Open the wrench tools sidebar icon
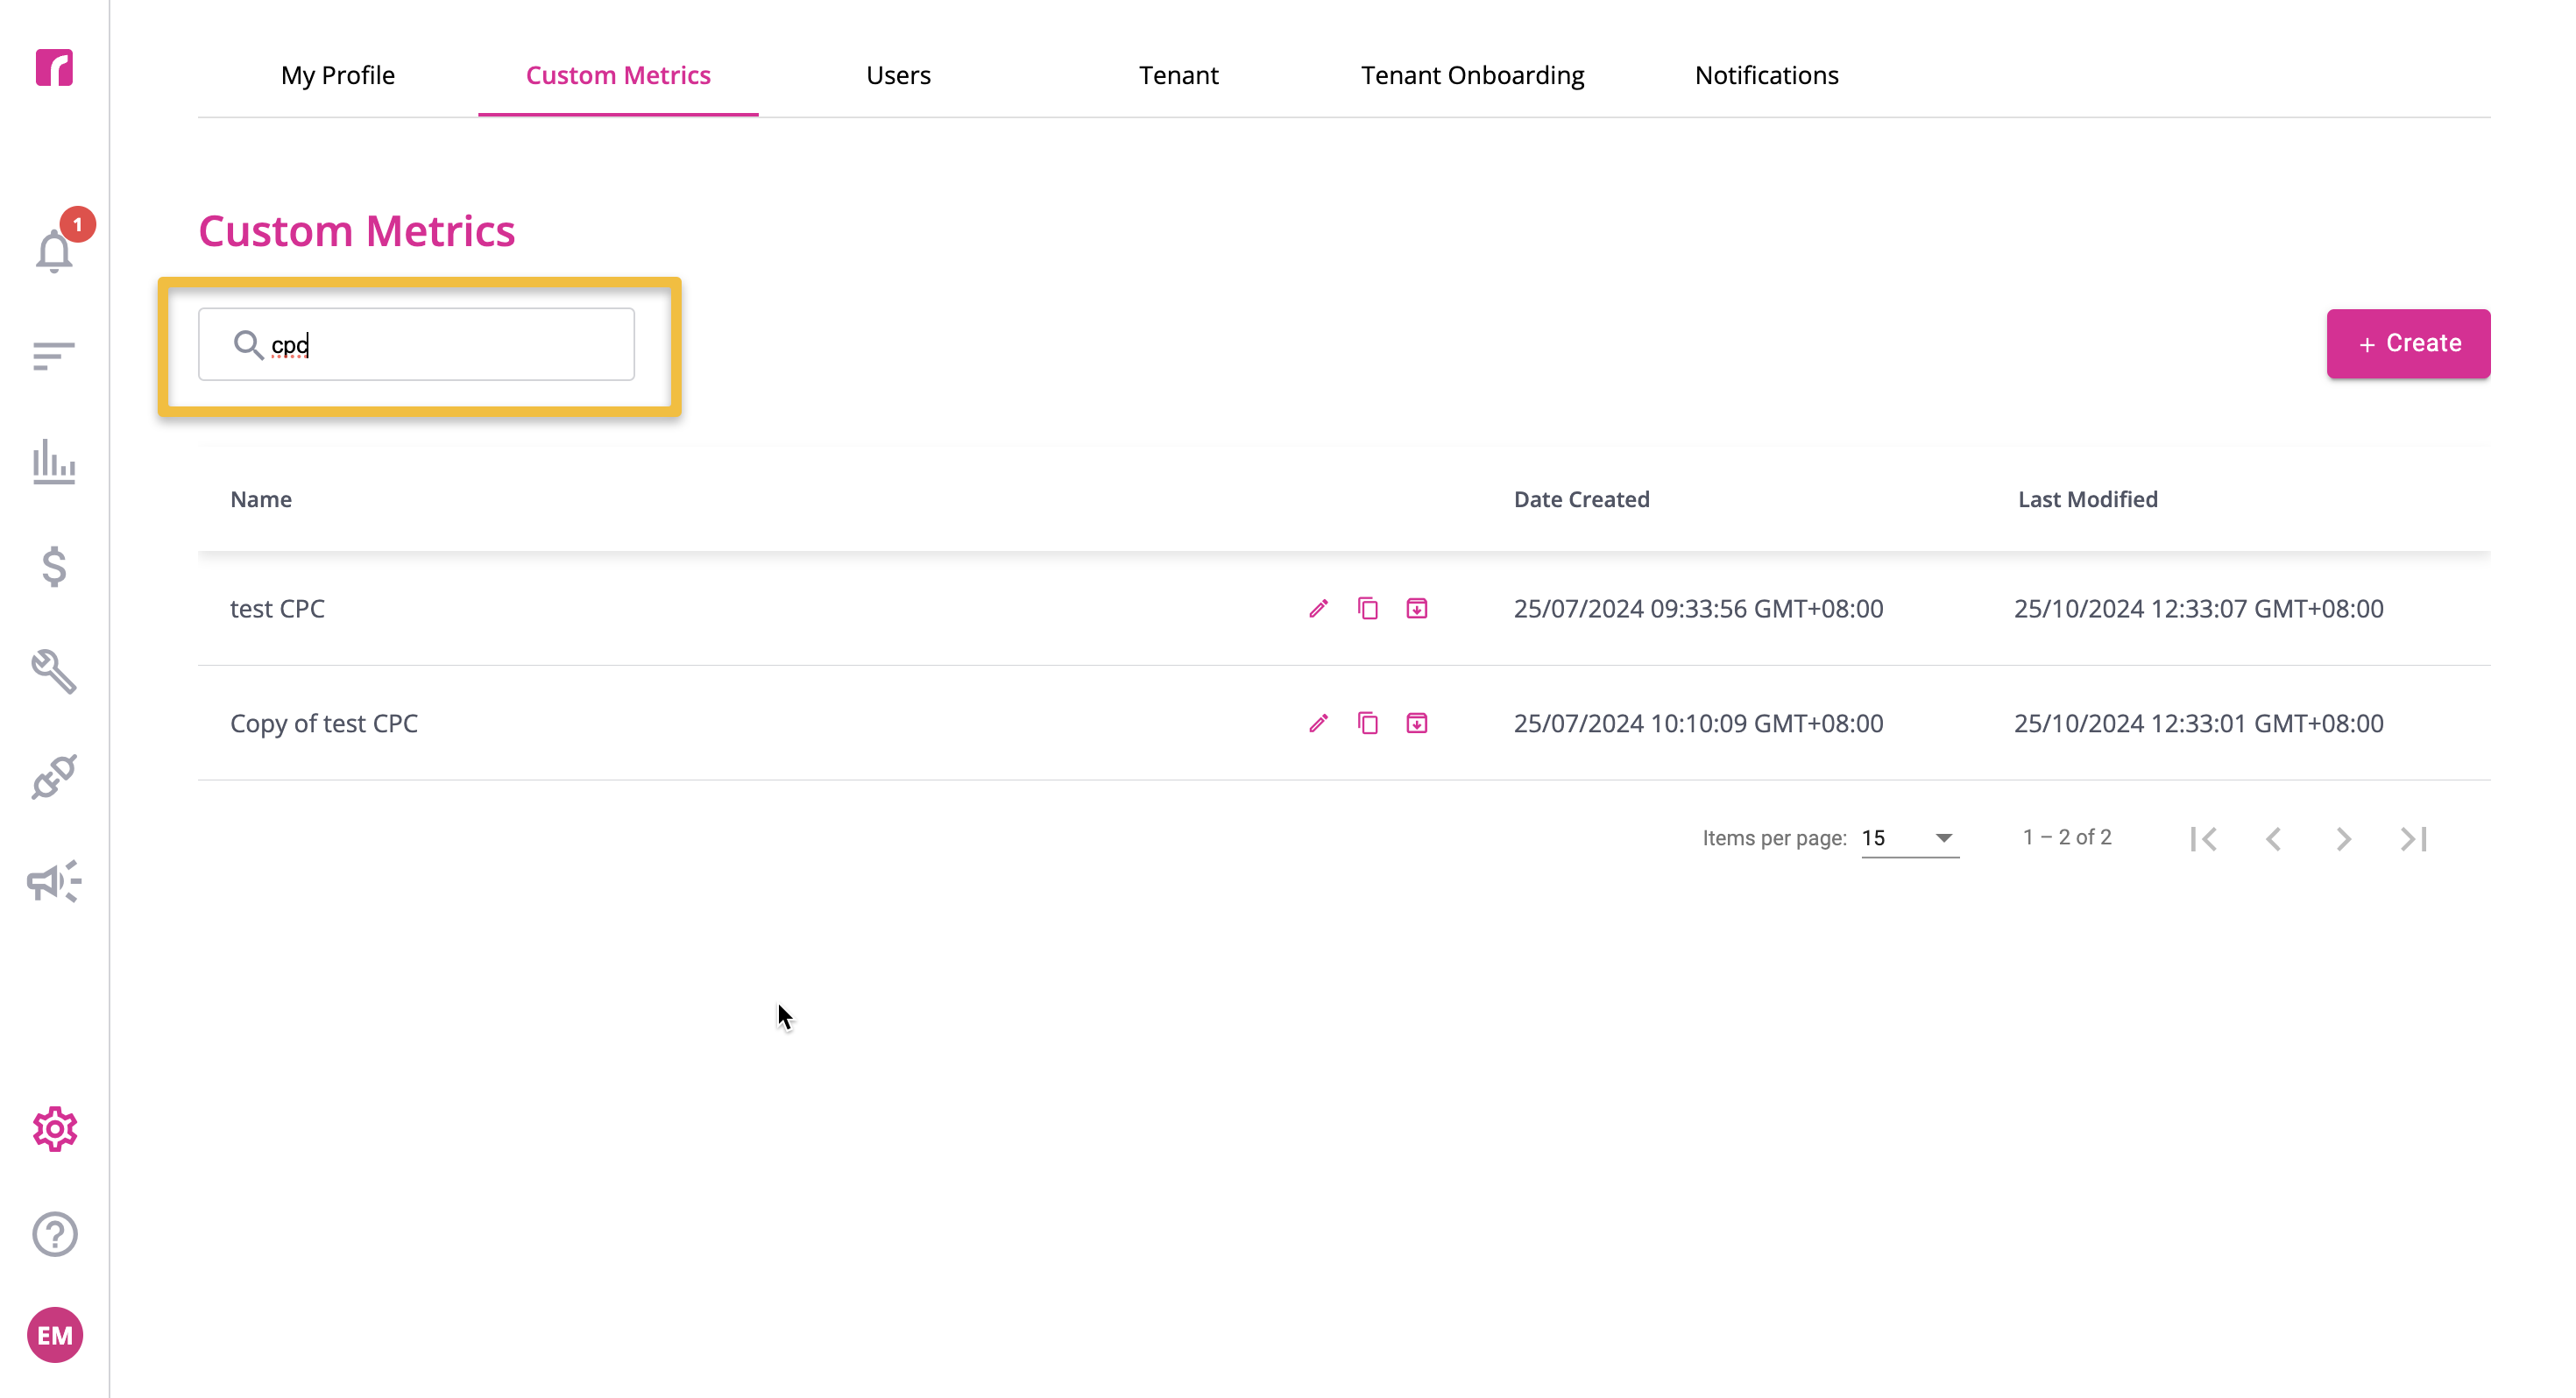 (x=54, y=672)
